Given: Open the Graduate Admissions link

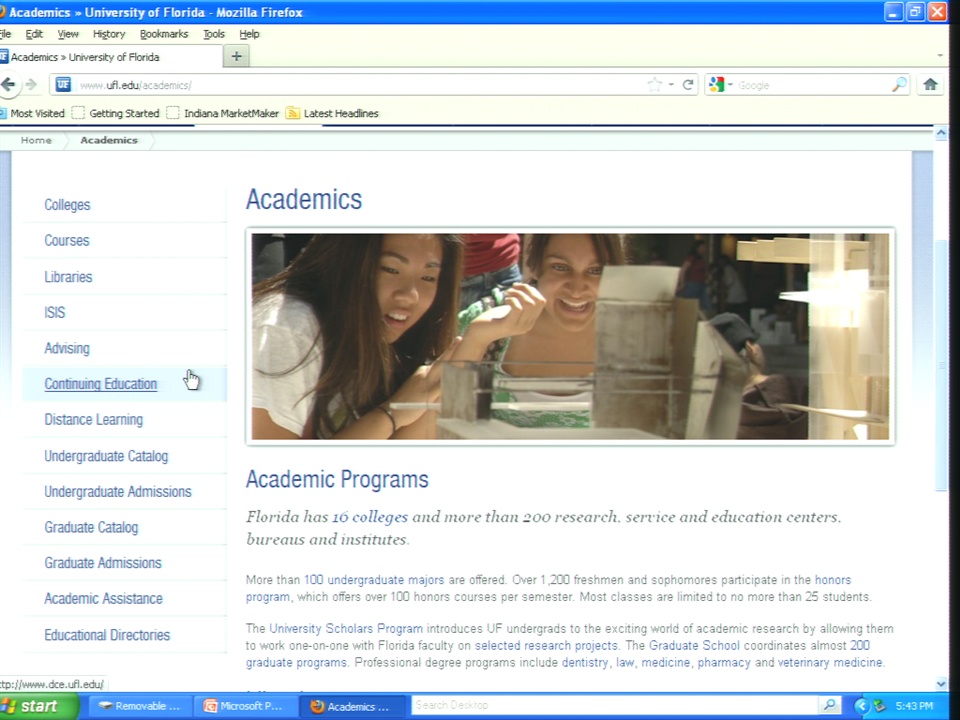Looking at the screenshot, I should click(x=103, y=563).
